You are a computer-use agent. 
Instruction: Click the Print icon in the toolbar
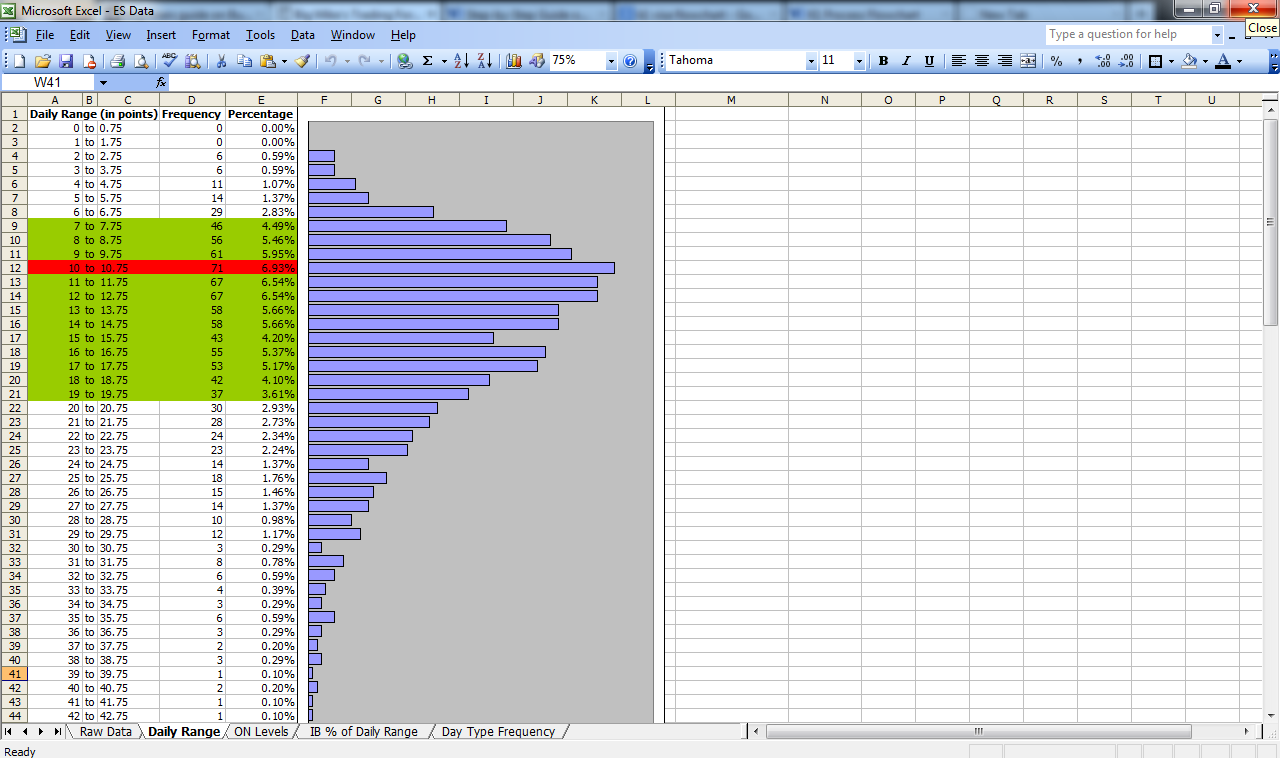point(117,61)
